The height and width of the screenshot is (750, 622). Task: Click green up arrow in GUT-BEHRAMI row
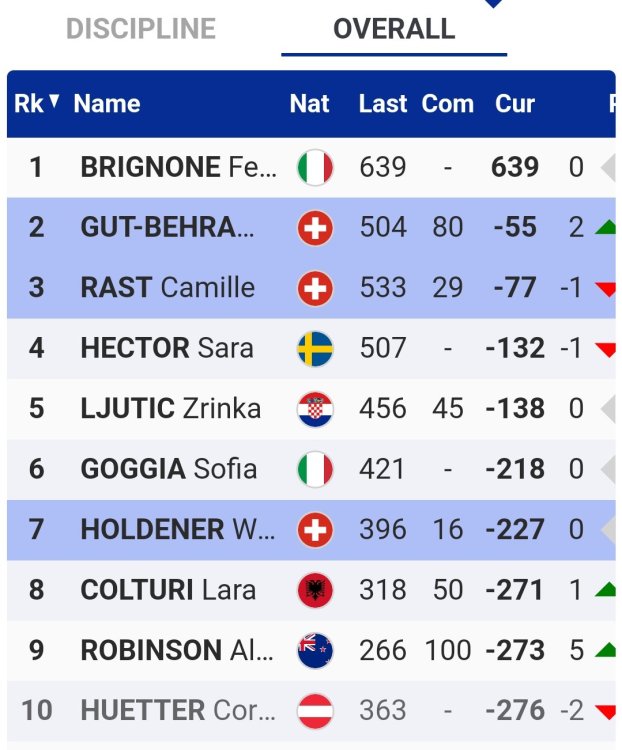point(604,228)
